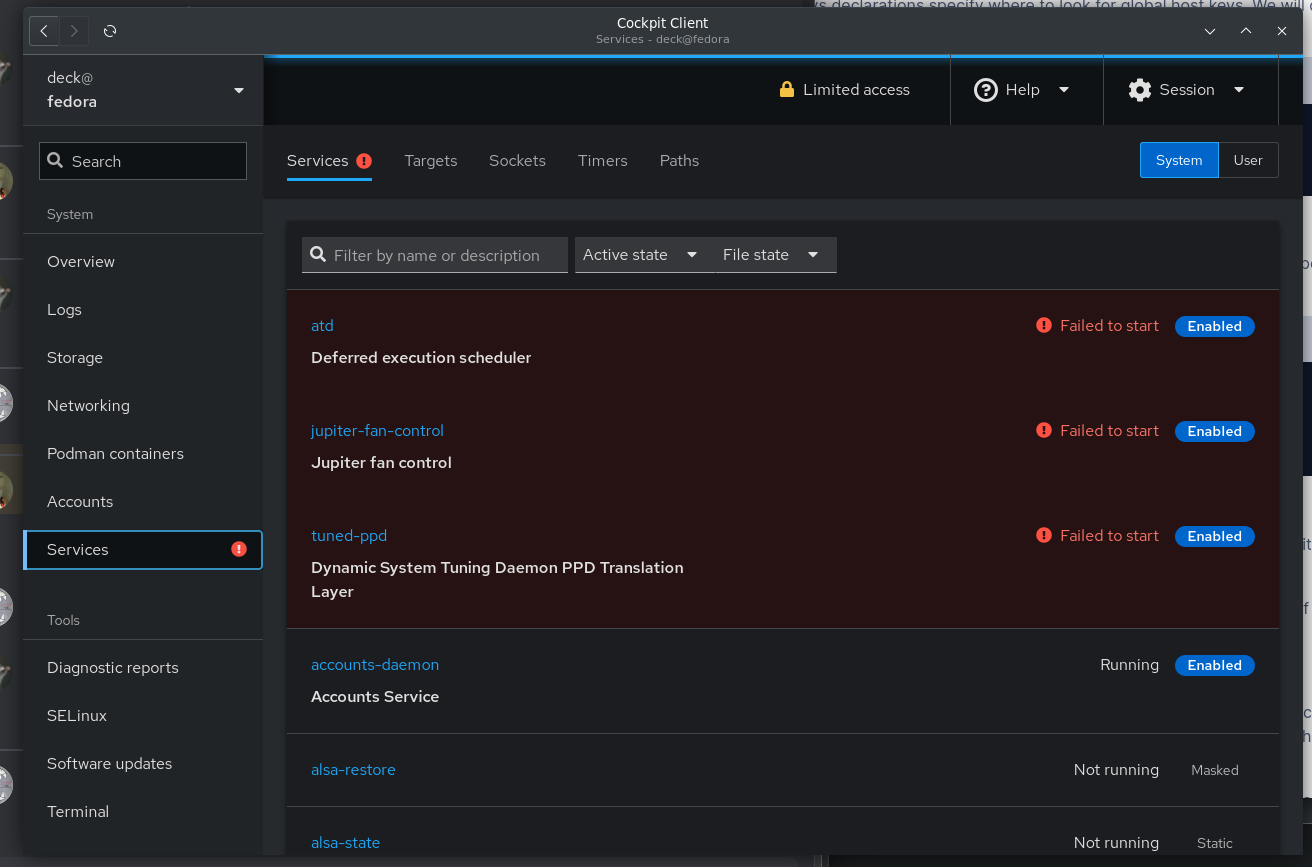Click the Enabled badge for tuned-ppd
The width and height of the screenshot is (1312, 867).
pos(1214,536)
